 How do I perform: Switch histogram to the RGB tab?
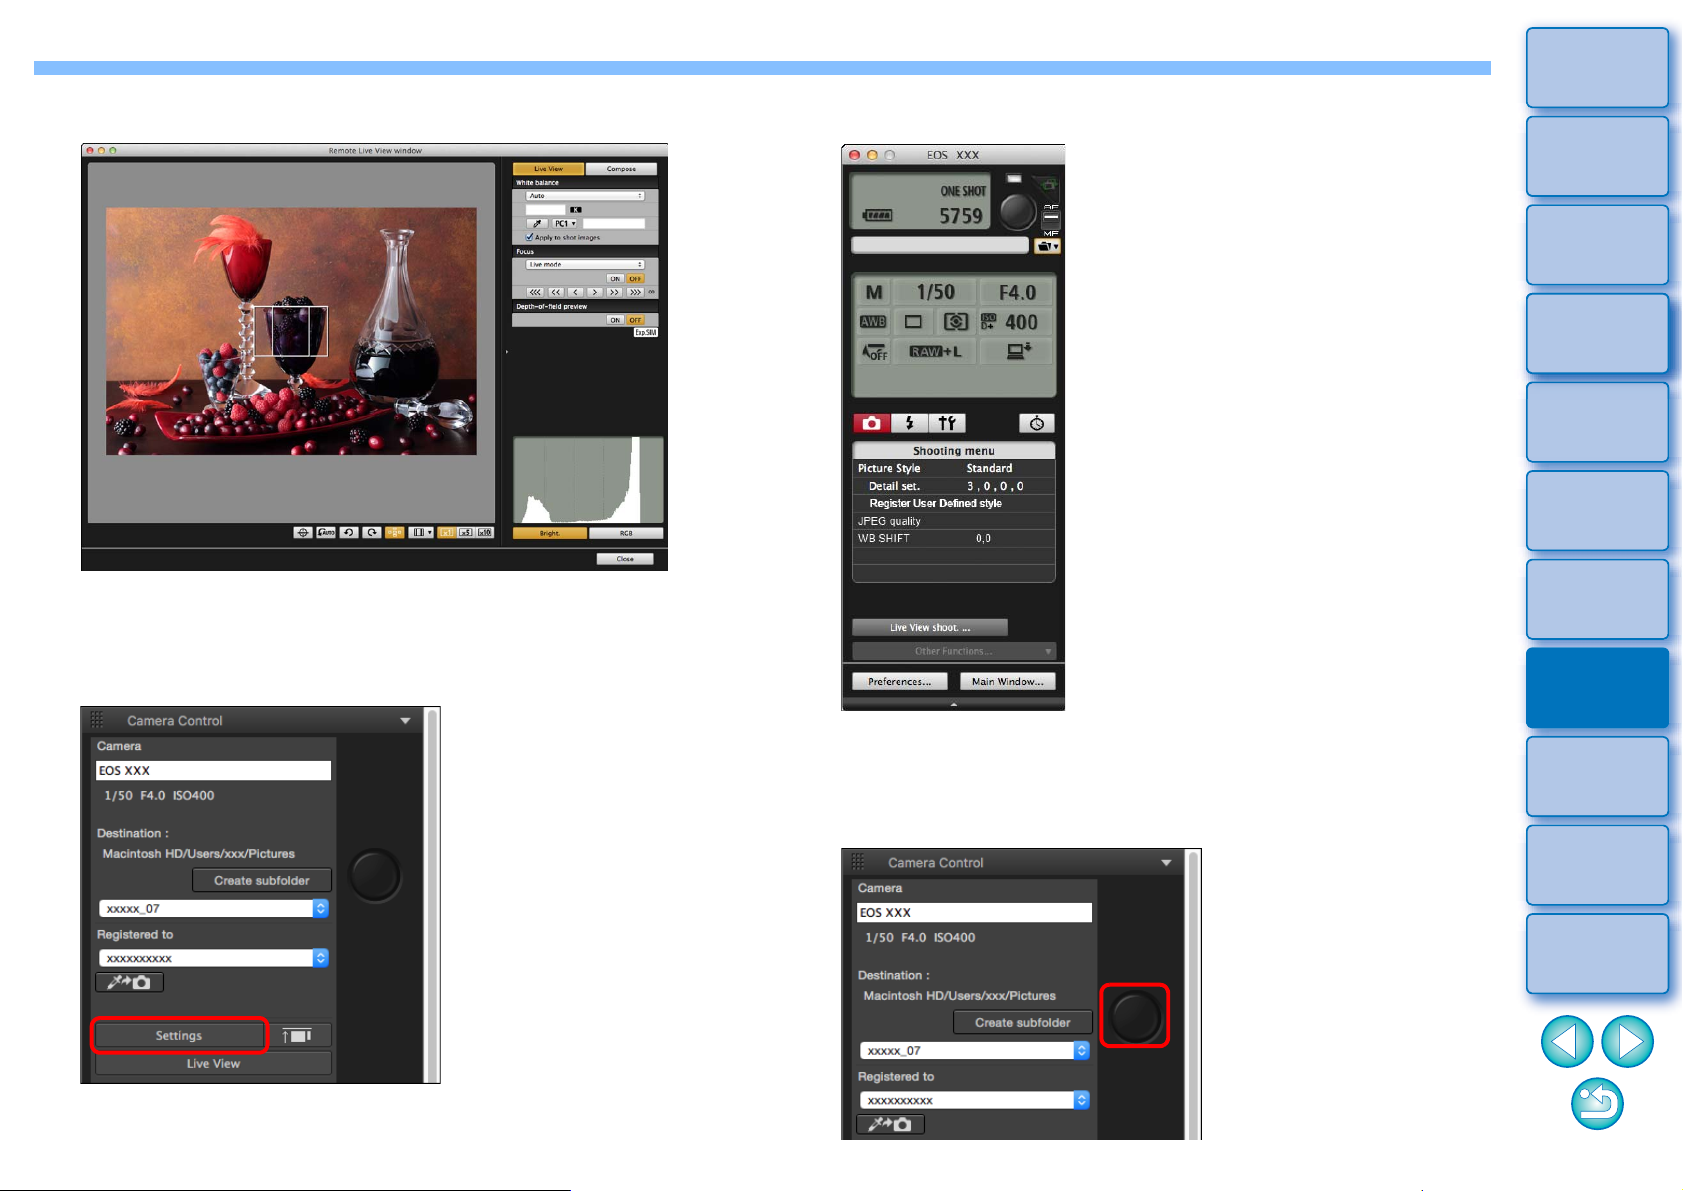click(626, 533)
